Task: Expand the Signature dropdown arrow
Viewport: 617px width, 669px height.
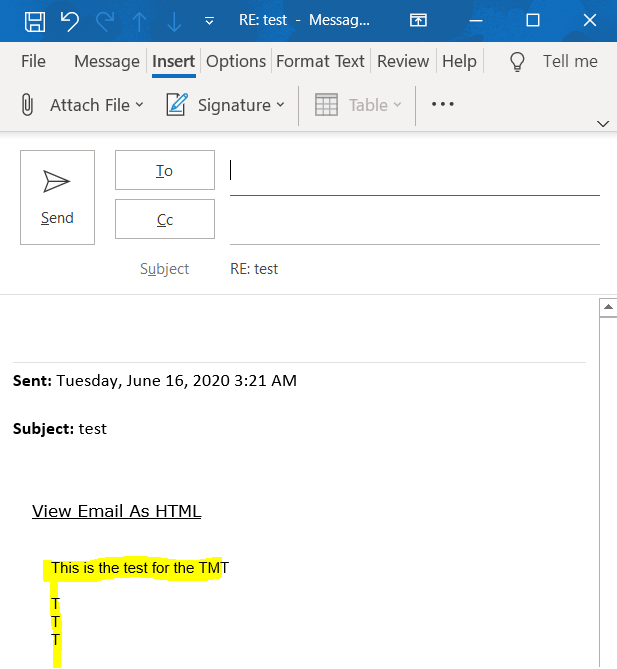Action: tap(281, 105)
